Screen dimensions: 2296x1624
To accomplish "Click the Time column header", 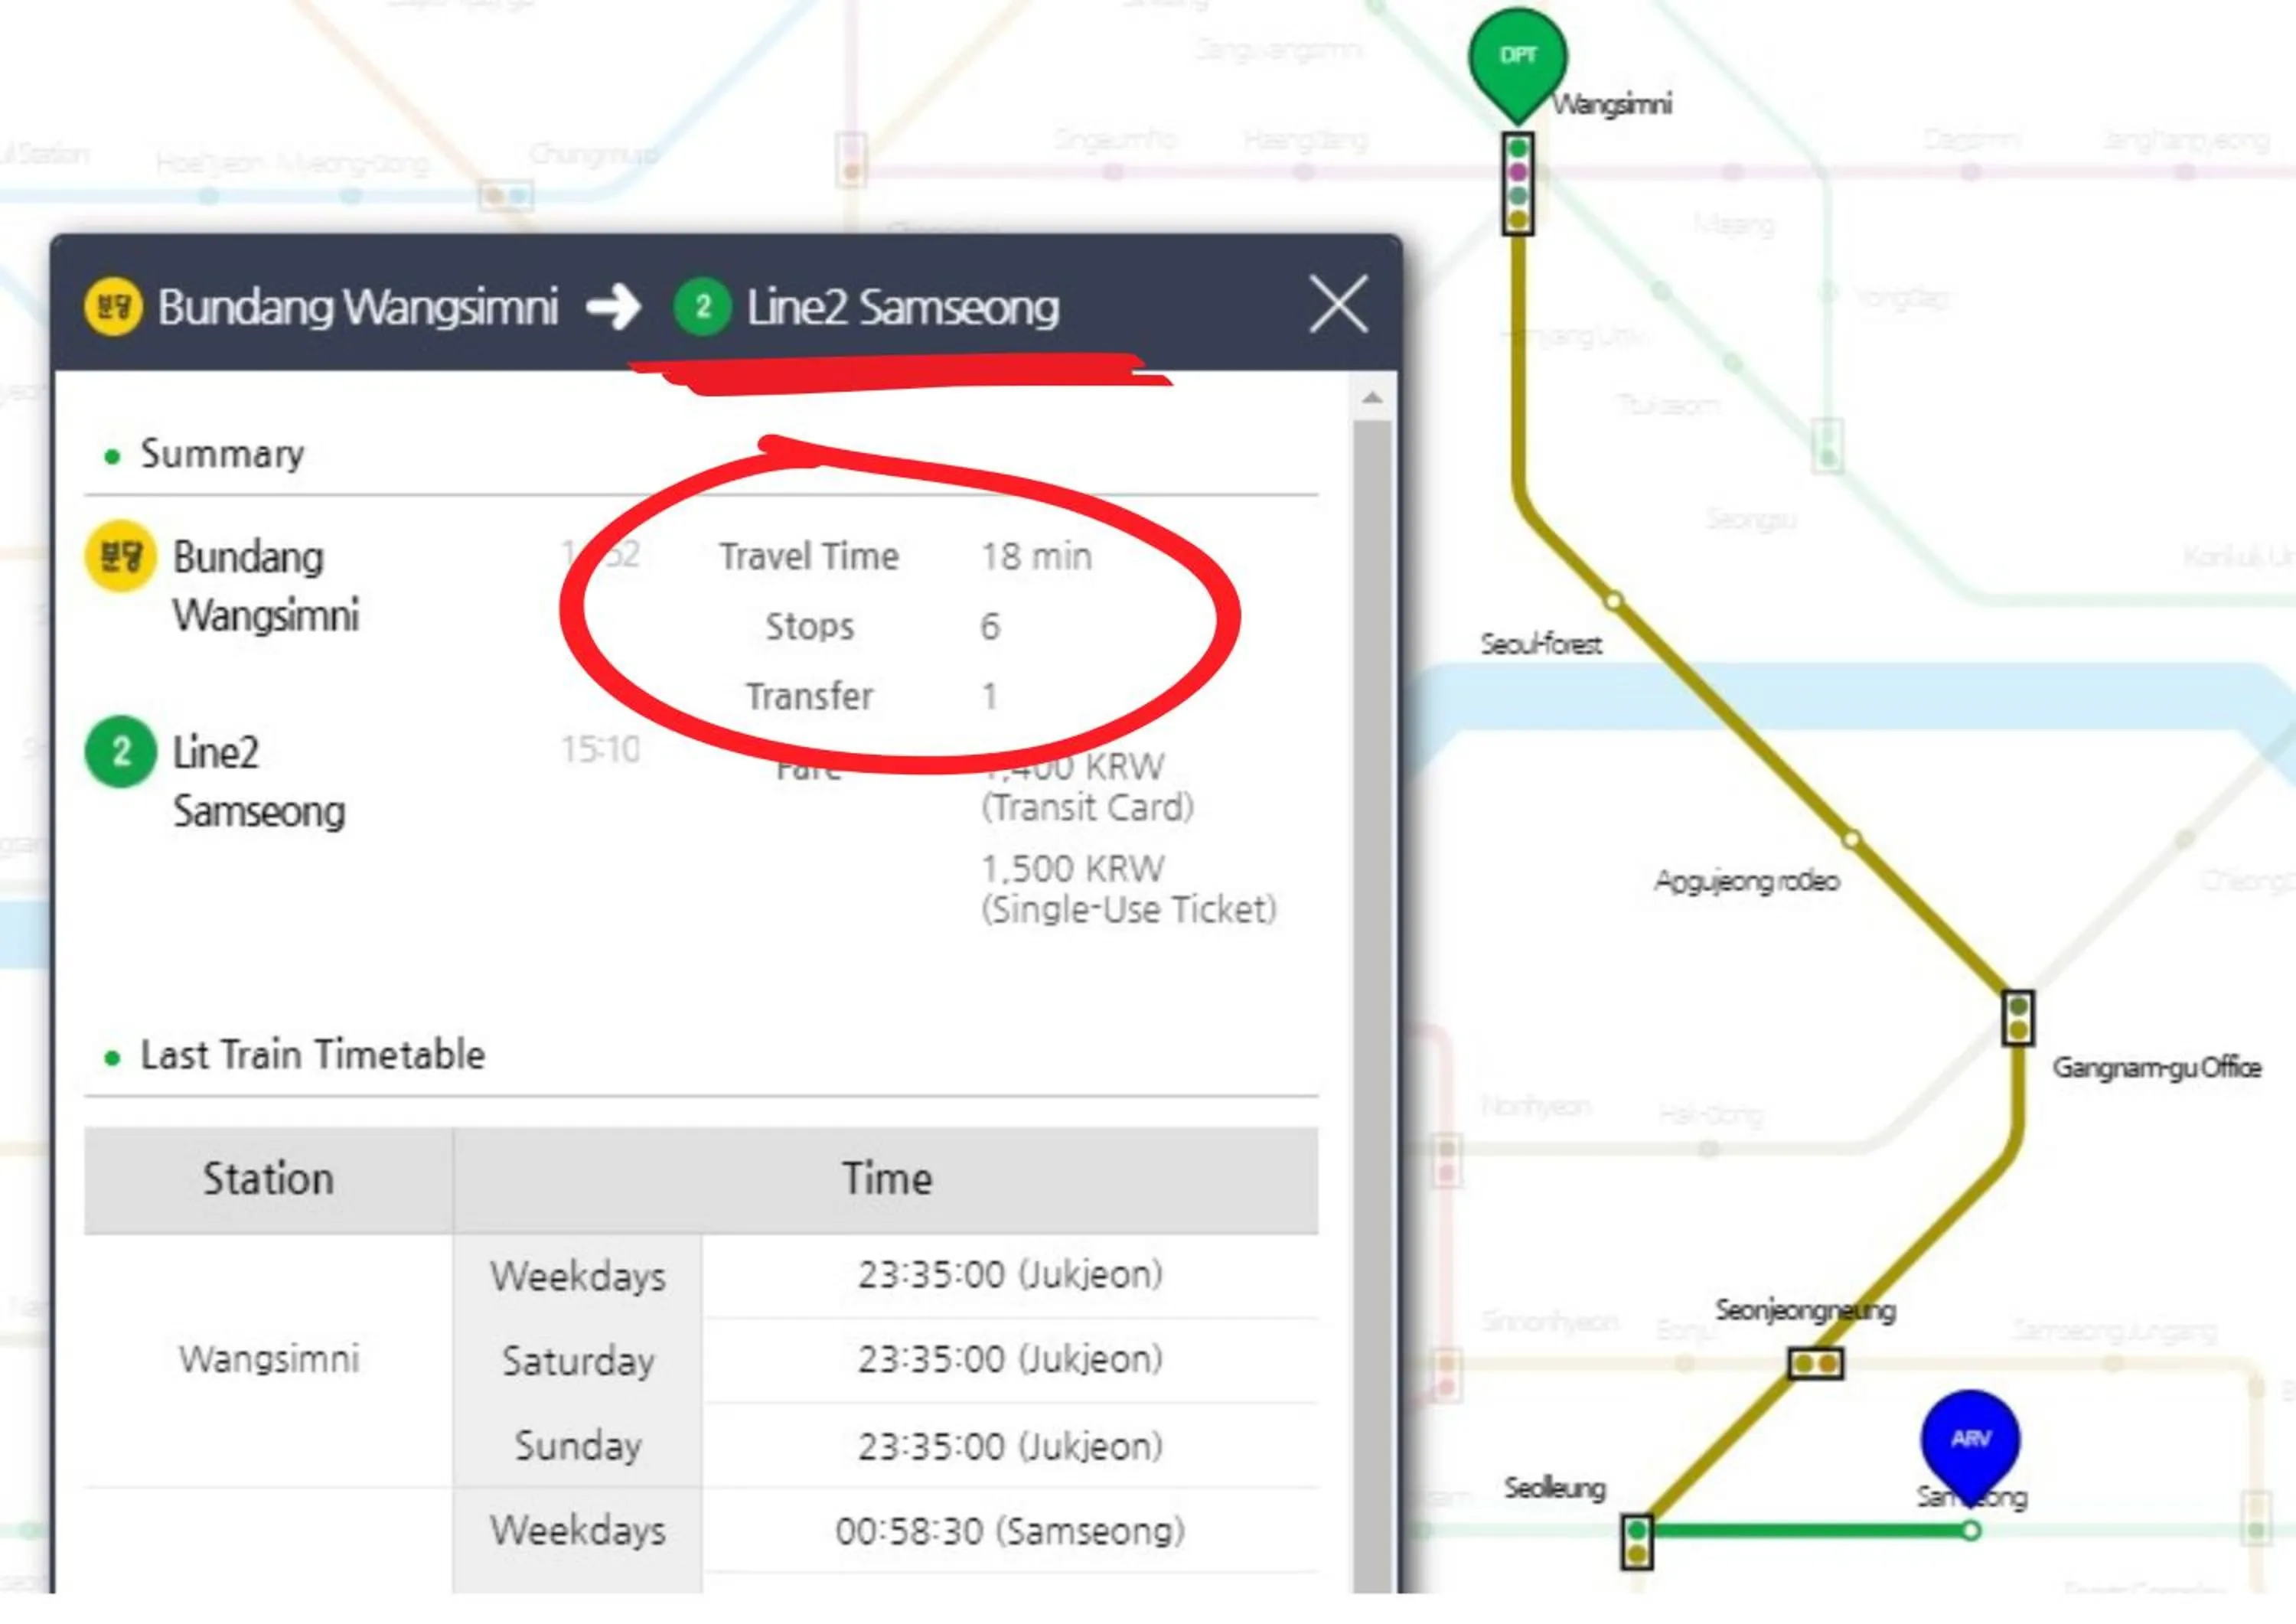I will (886, 1179).
